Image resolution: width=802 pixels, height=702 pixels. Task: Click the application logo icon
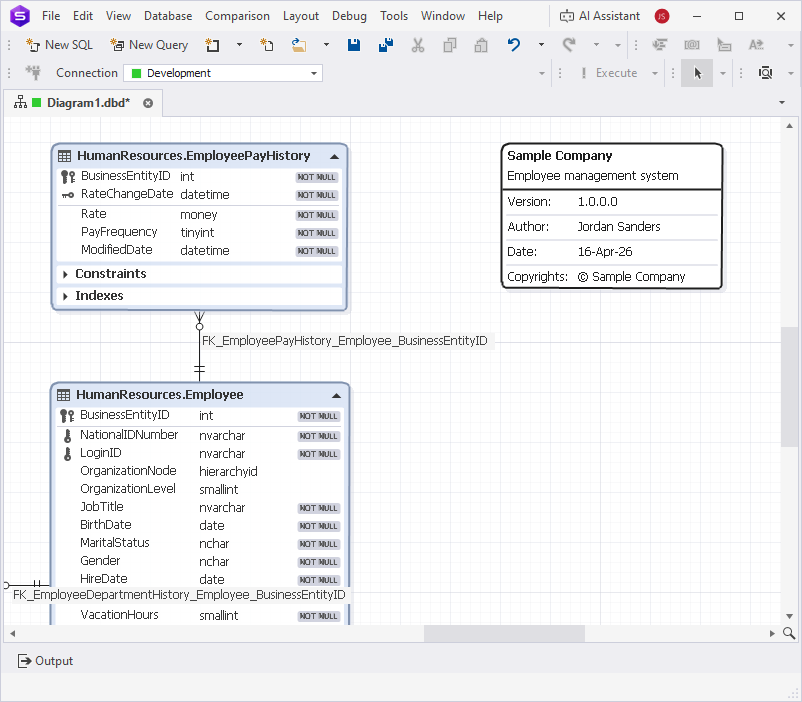point(20,16)
